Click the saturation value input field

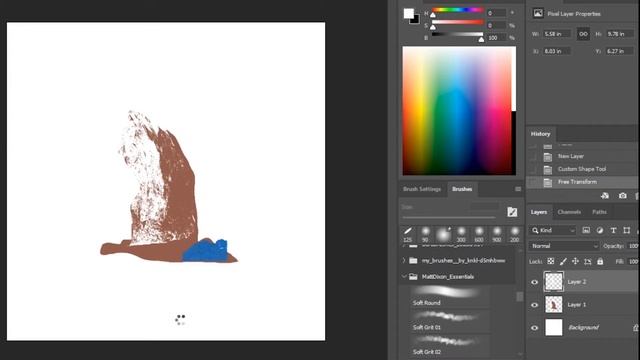coord(496,25)
